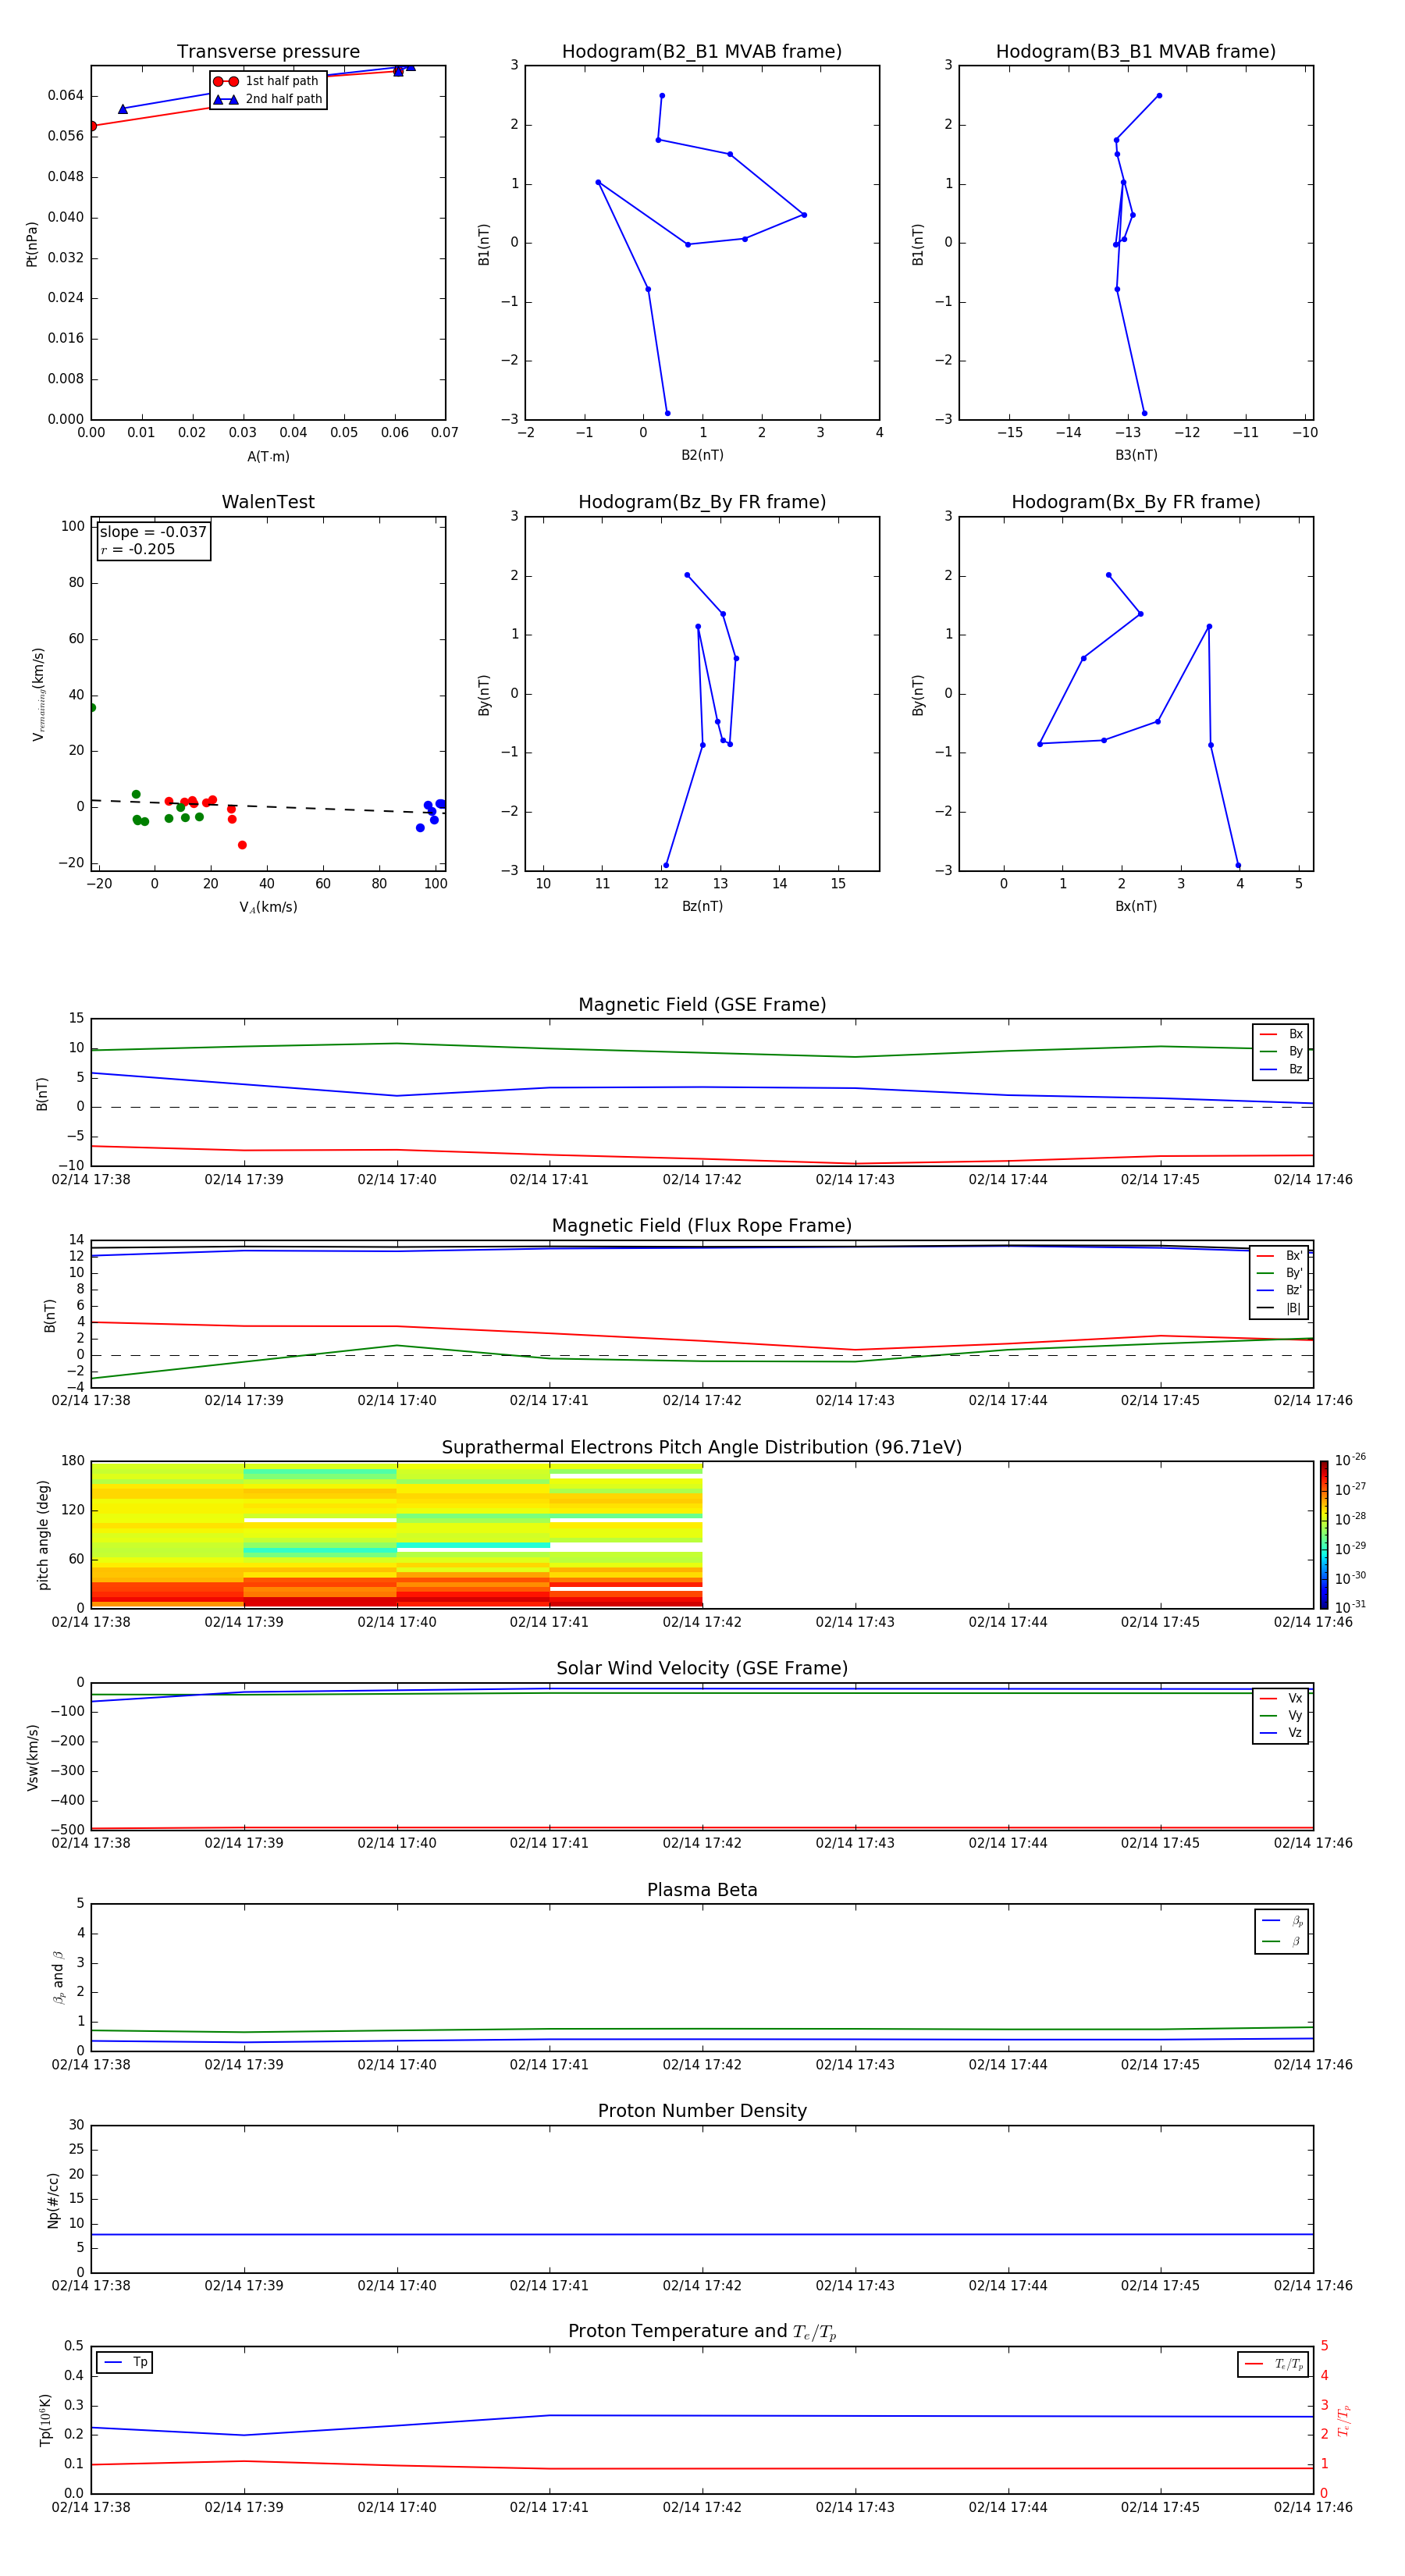This screenshot has height=2576, width=1405.
Task: Click the '2nd half path' legend entry
Action: pos(268,99)
